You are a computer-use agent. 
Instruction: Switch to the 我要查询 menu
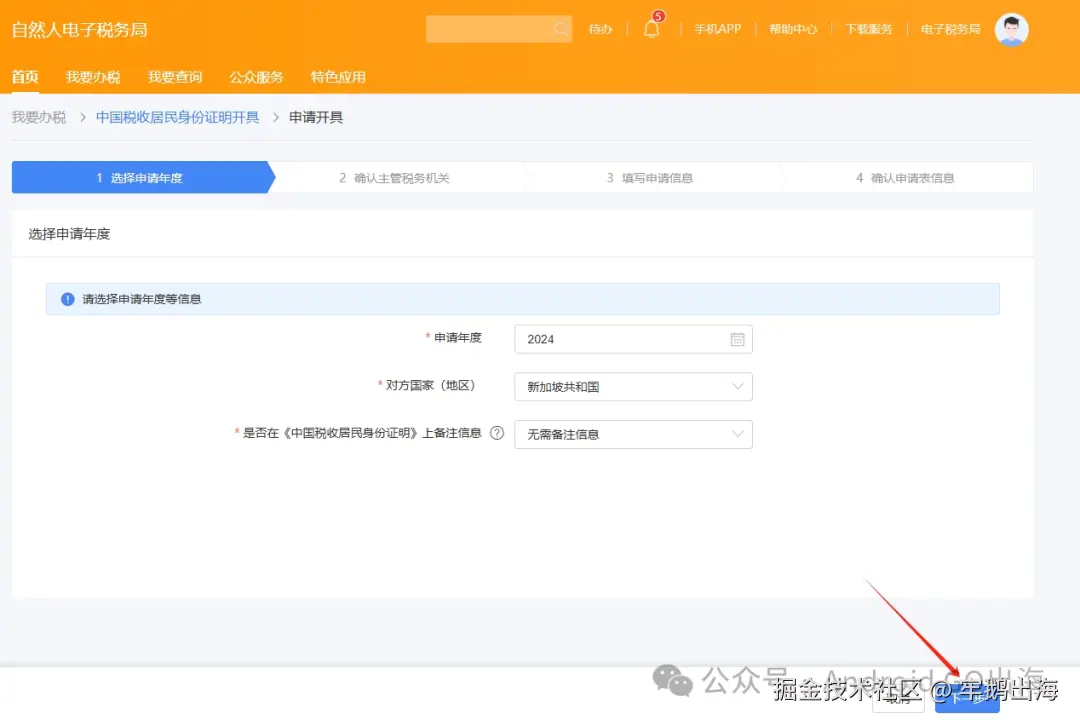(175, 76)
